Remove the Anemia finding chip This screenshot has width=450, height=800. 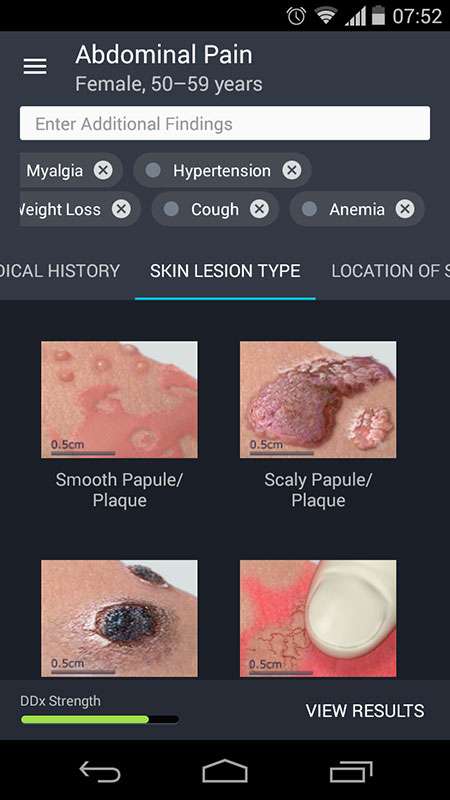pos(405,209)
